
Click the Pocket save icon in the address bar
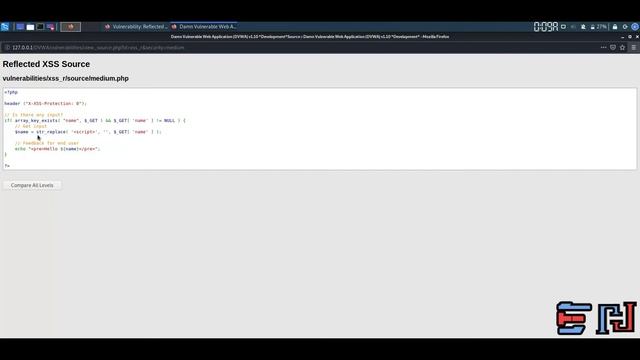(x=613, y=48)
